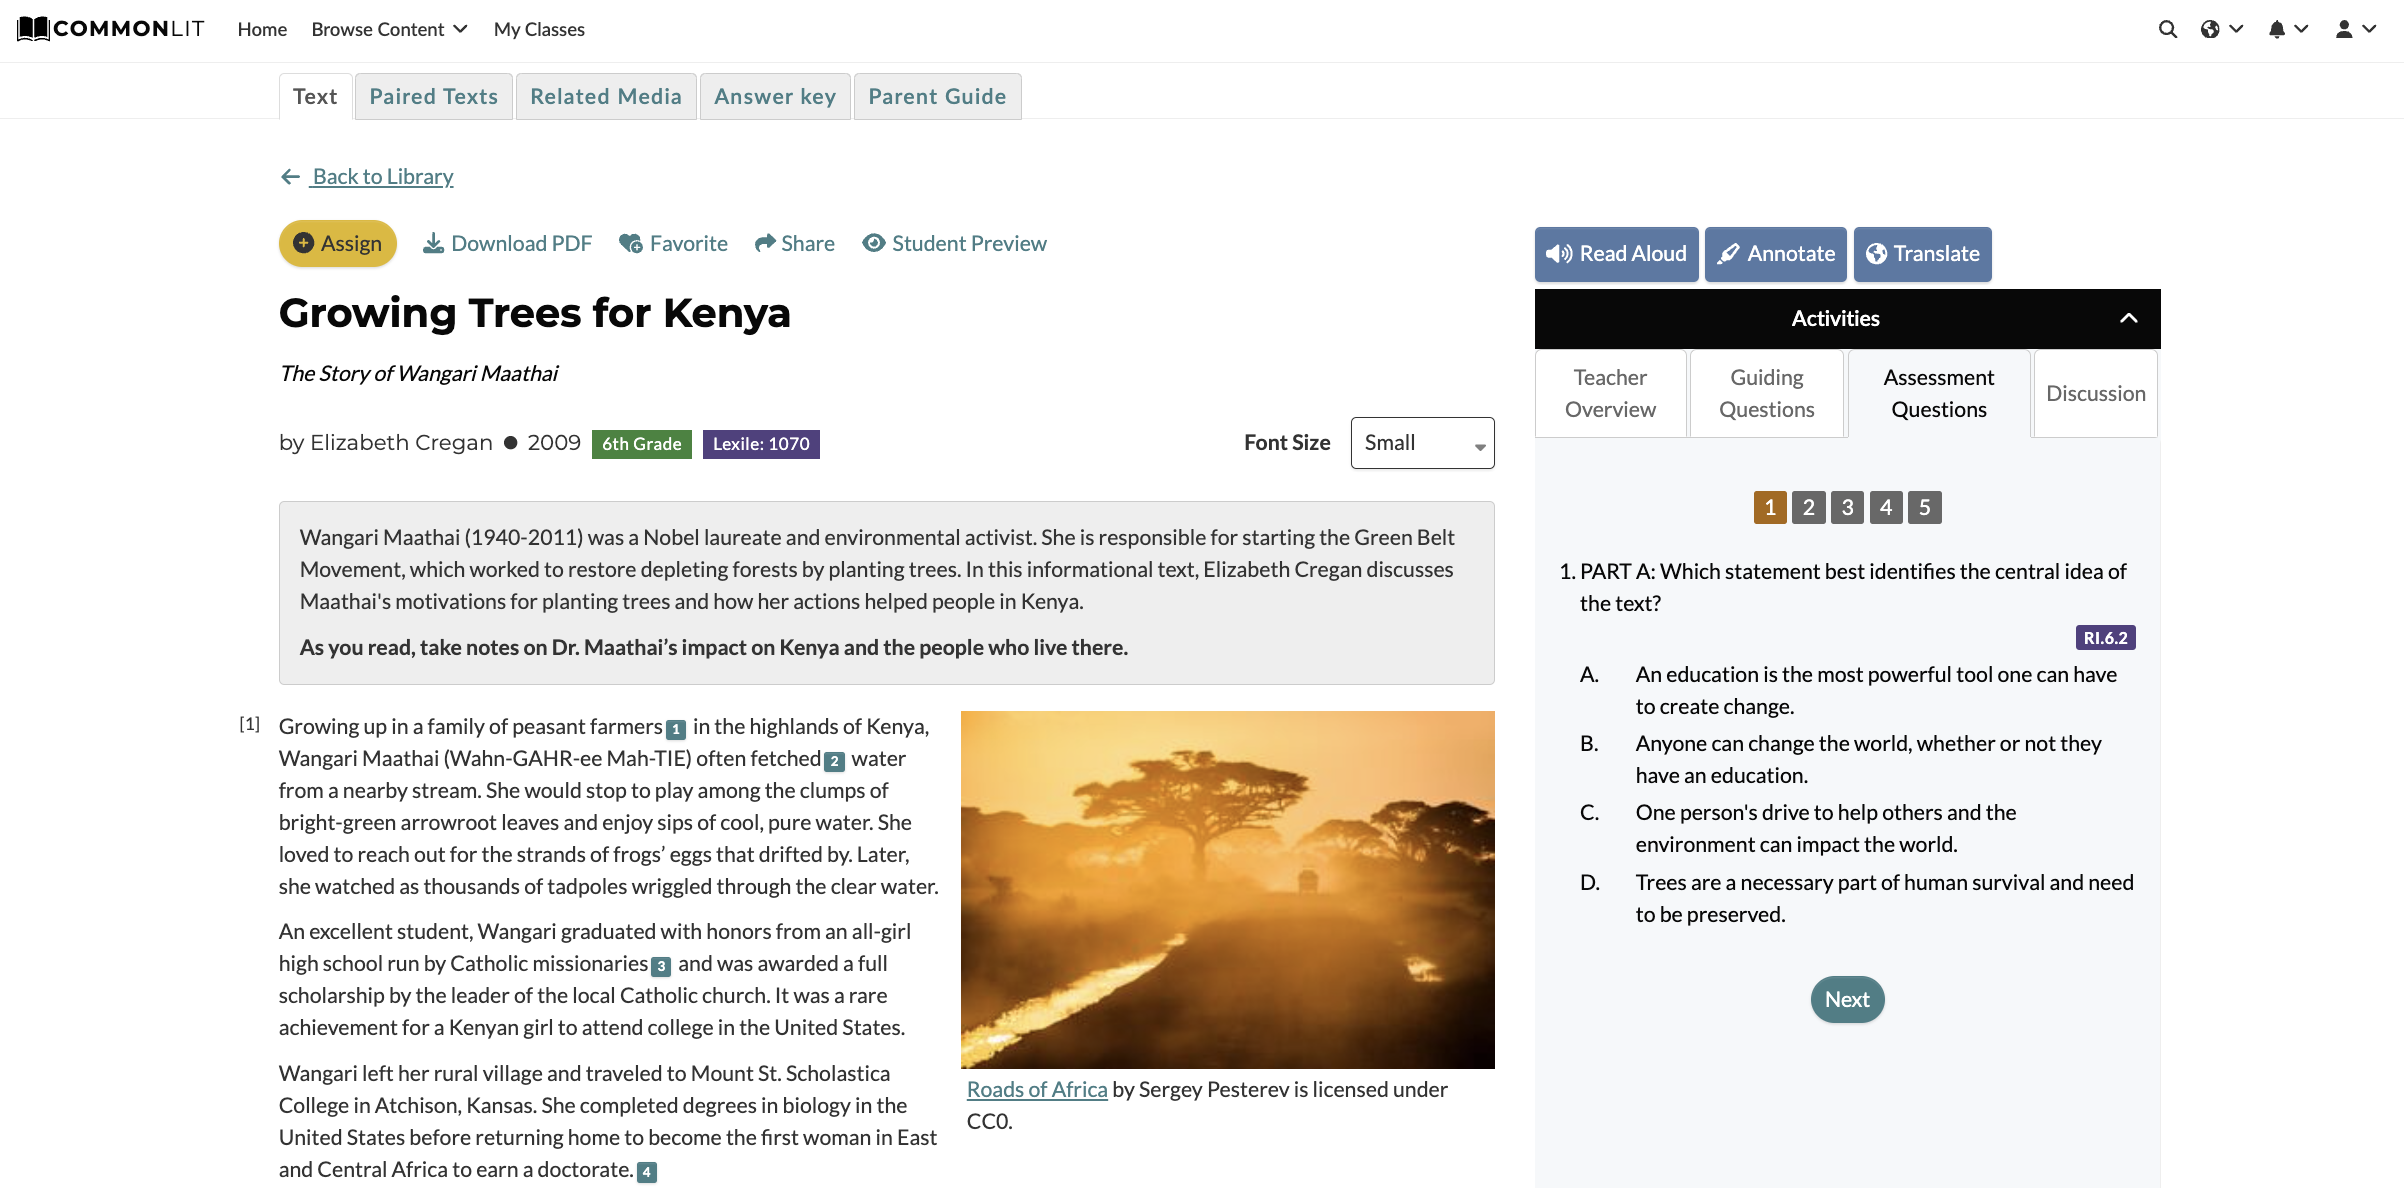
Task: Open the Font Size dropdown
Action: [1422, 443]
